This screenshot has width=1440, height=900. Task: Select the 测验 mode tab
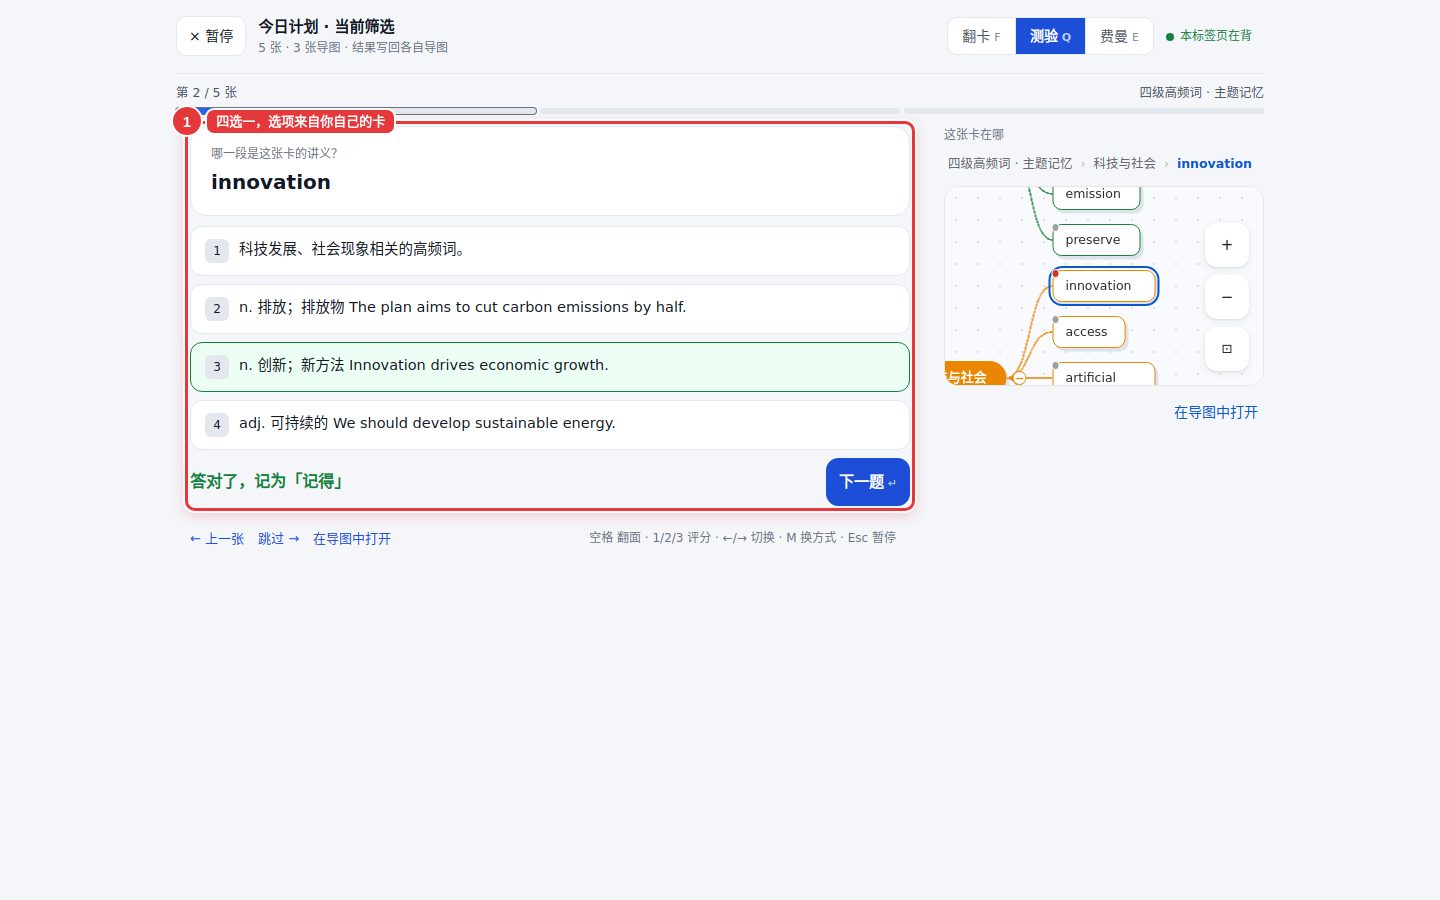pyautogui.click(x=1050, y=36)
